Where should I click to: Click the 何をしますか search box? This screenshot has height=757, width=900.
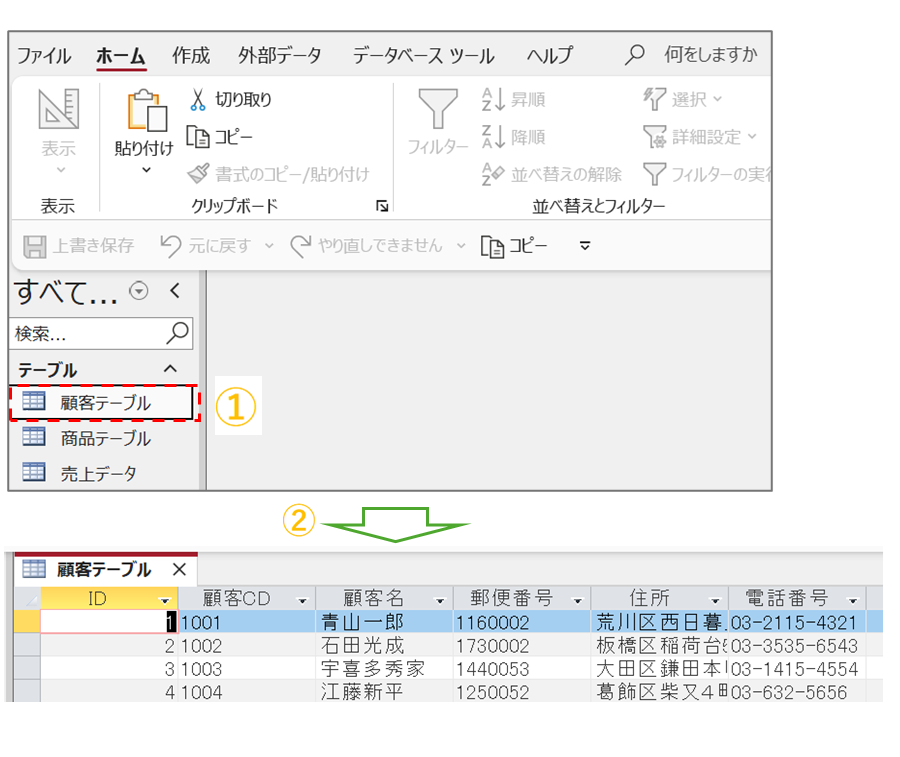[710, 55]
